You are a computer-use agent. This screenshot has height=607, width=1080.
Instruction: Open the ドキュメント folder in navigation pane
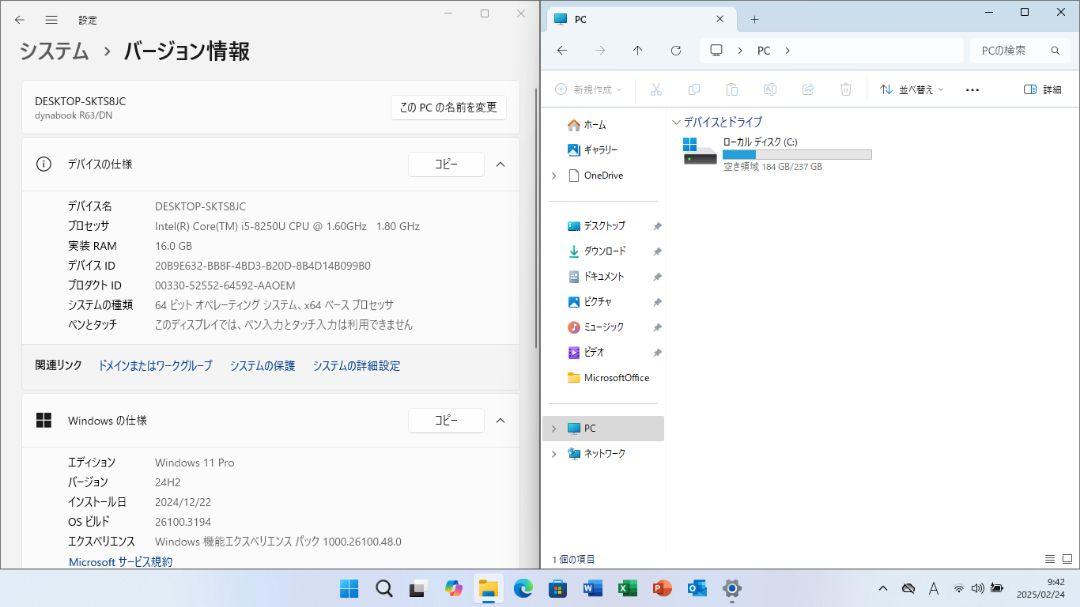596,277
